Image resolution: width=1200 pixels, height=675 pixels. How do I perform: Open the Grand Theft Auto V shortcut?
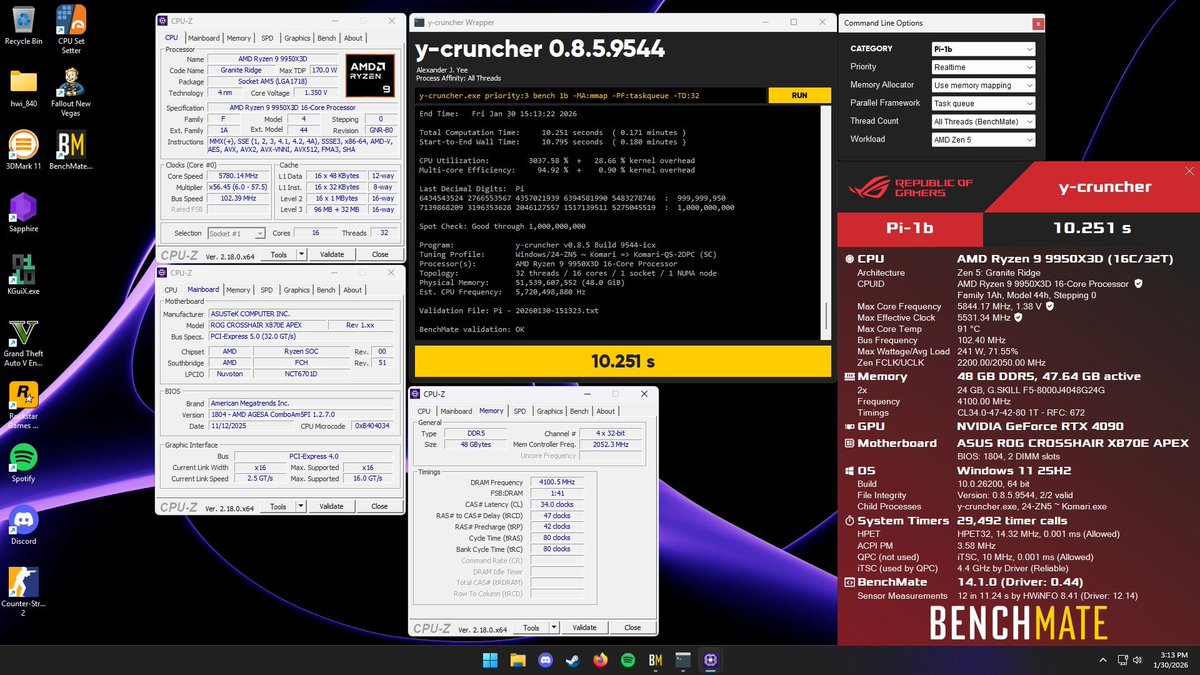coord(23,342)
